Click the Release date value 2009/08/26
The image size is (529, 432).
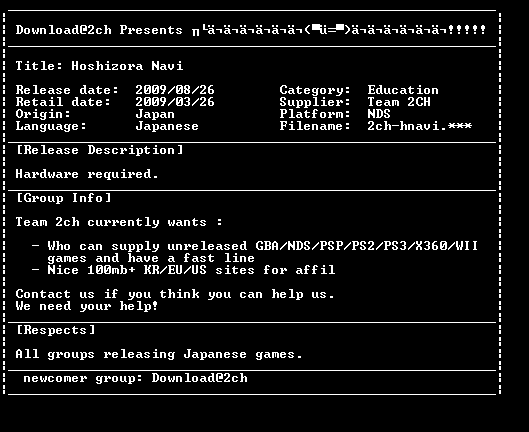tap(175, 90)
